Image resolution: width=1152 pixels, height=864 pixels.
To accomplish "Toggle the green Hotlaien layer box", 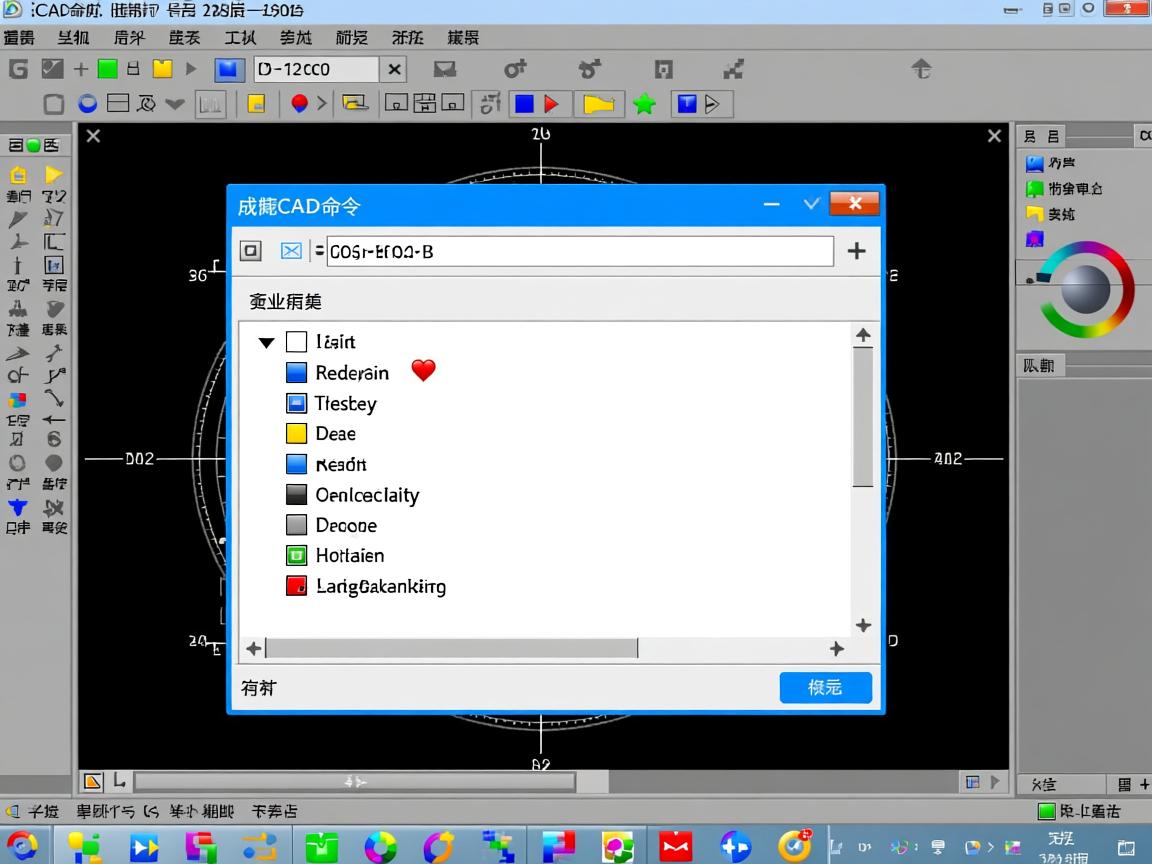I will click(296, 556).
